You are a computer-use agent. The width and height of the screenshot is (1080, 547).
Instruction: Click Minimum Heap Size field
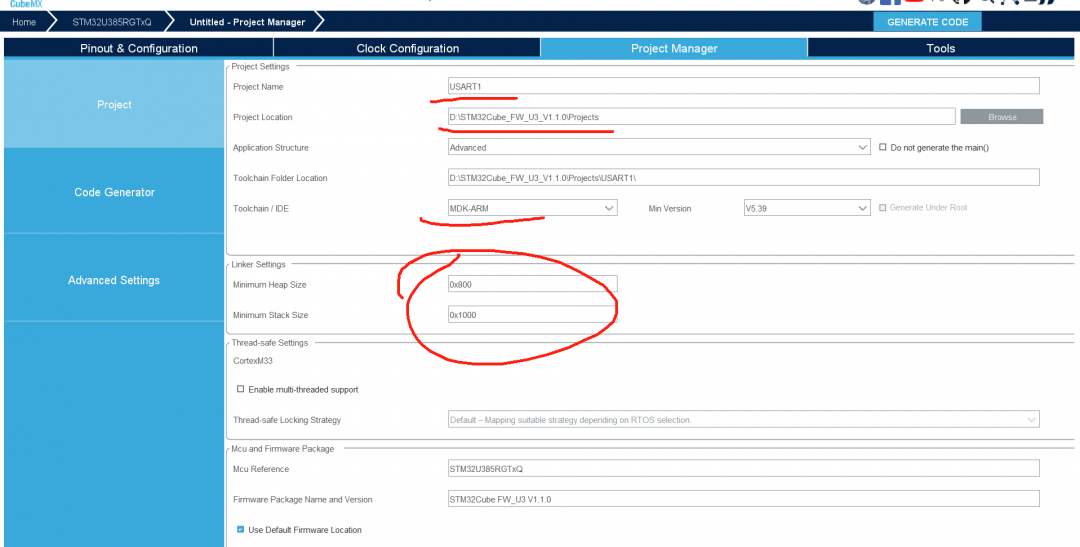click(532, 284)
